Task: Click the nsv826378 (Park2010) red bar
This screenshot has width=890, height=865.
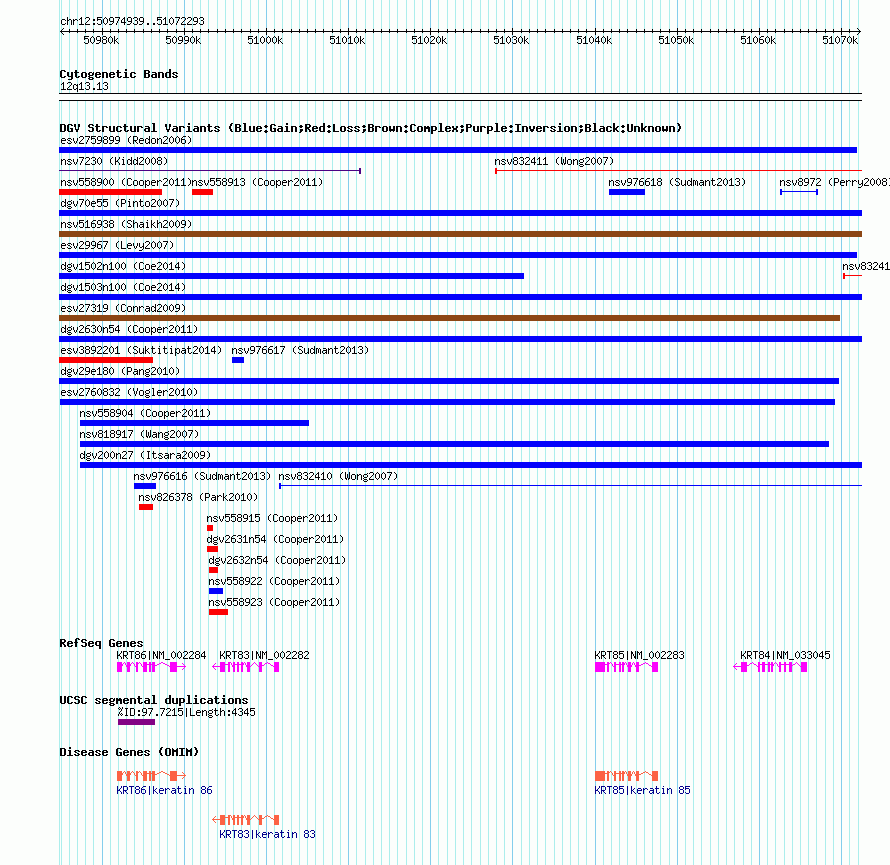Action: point(146,507)
